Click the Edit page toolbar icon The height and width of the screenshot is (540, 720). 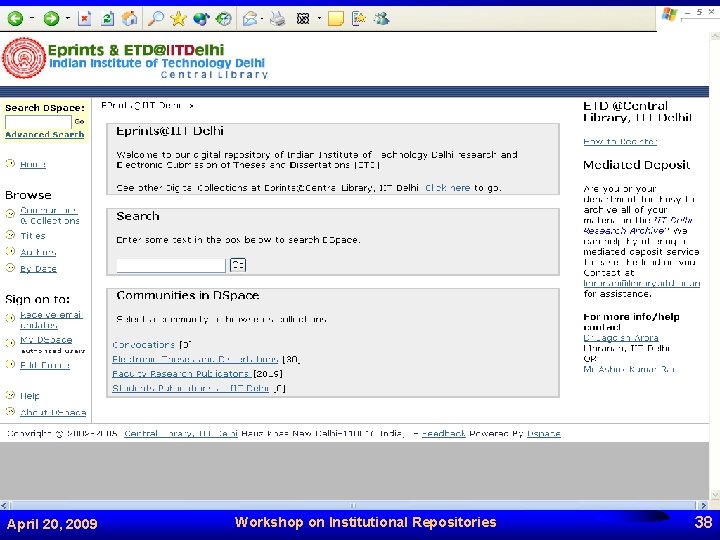[x=303, y=19]
